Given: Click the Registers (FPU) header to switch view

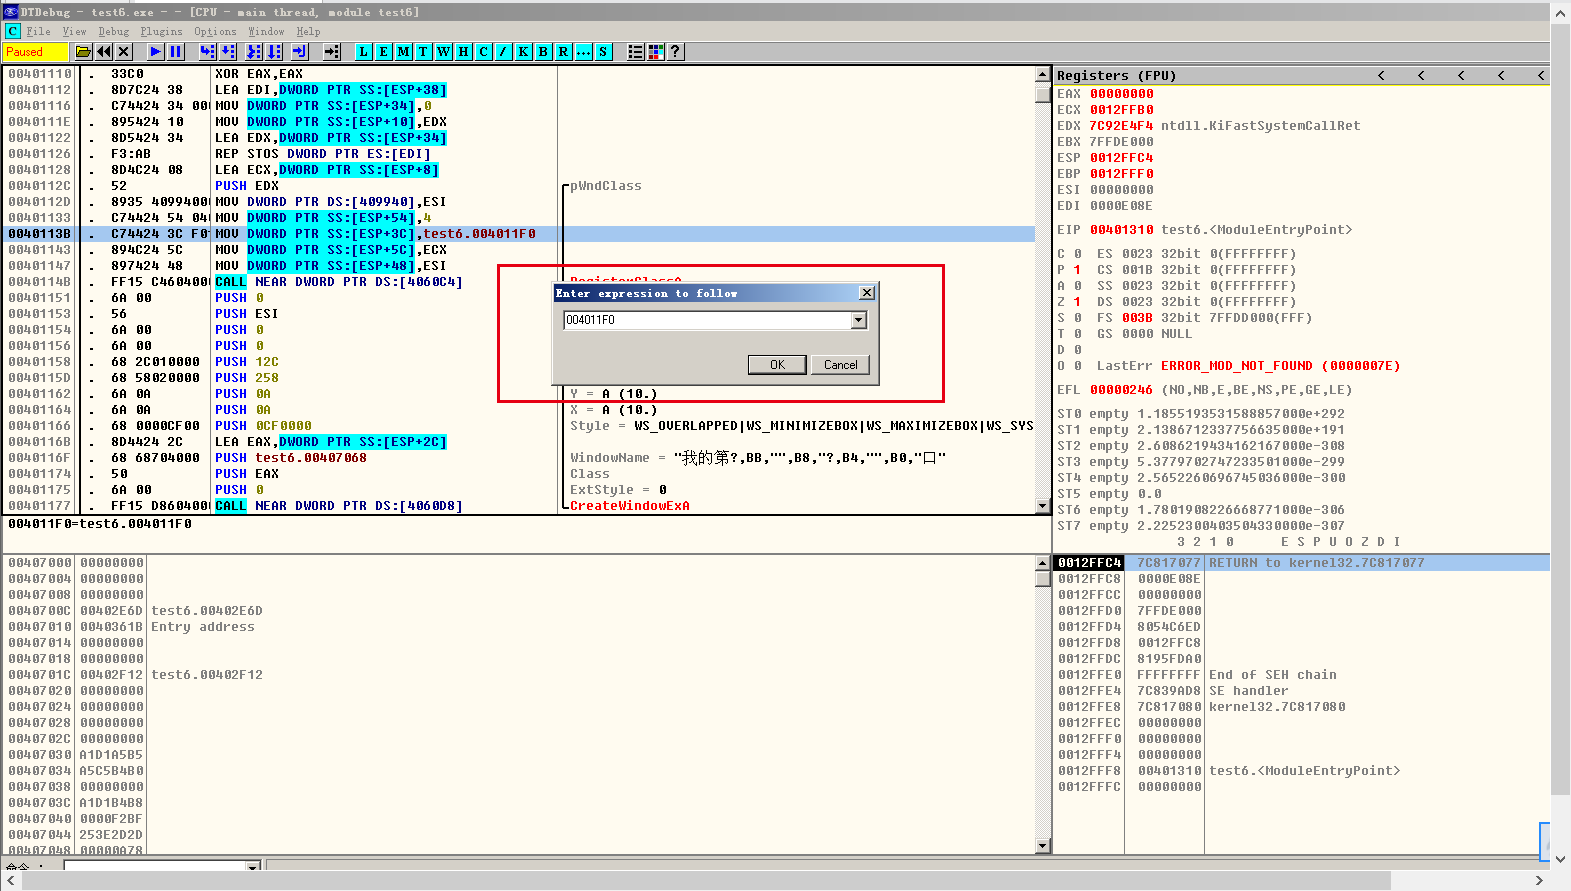Looking at the screenshot, I should [x=1116, y=76].
